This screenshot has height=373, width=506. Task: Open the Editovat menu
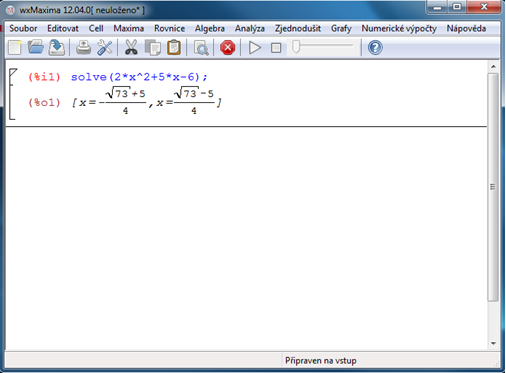click(63, 29)
